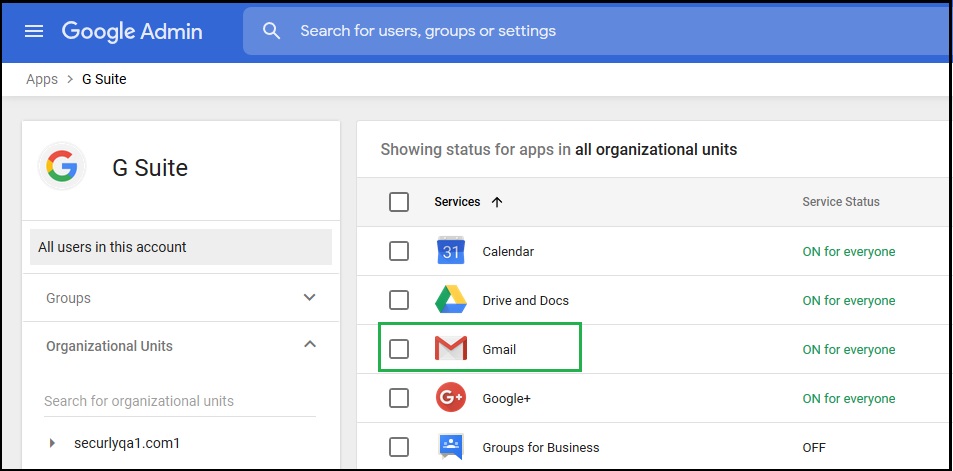Screen dimensions: 953x471
Task: Open the Calendar app icon
Action: pos(450,251)
